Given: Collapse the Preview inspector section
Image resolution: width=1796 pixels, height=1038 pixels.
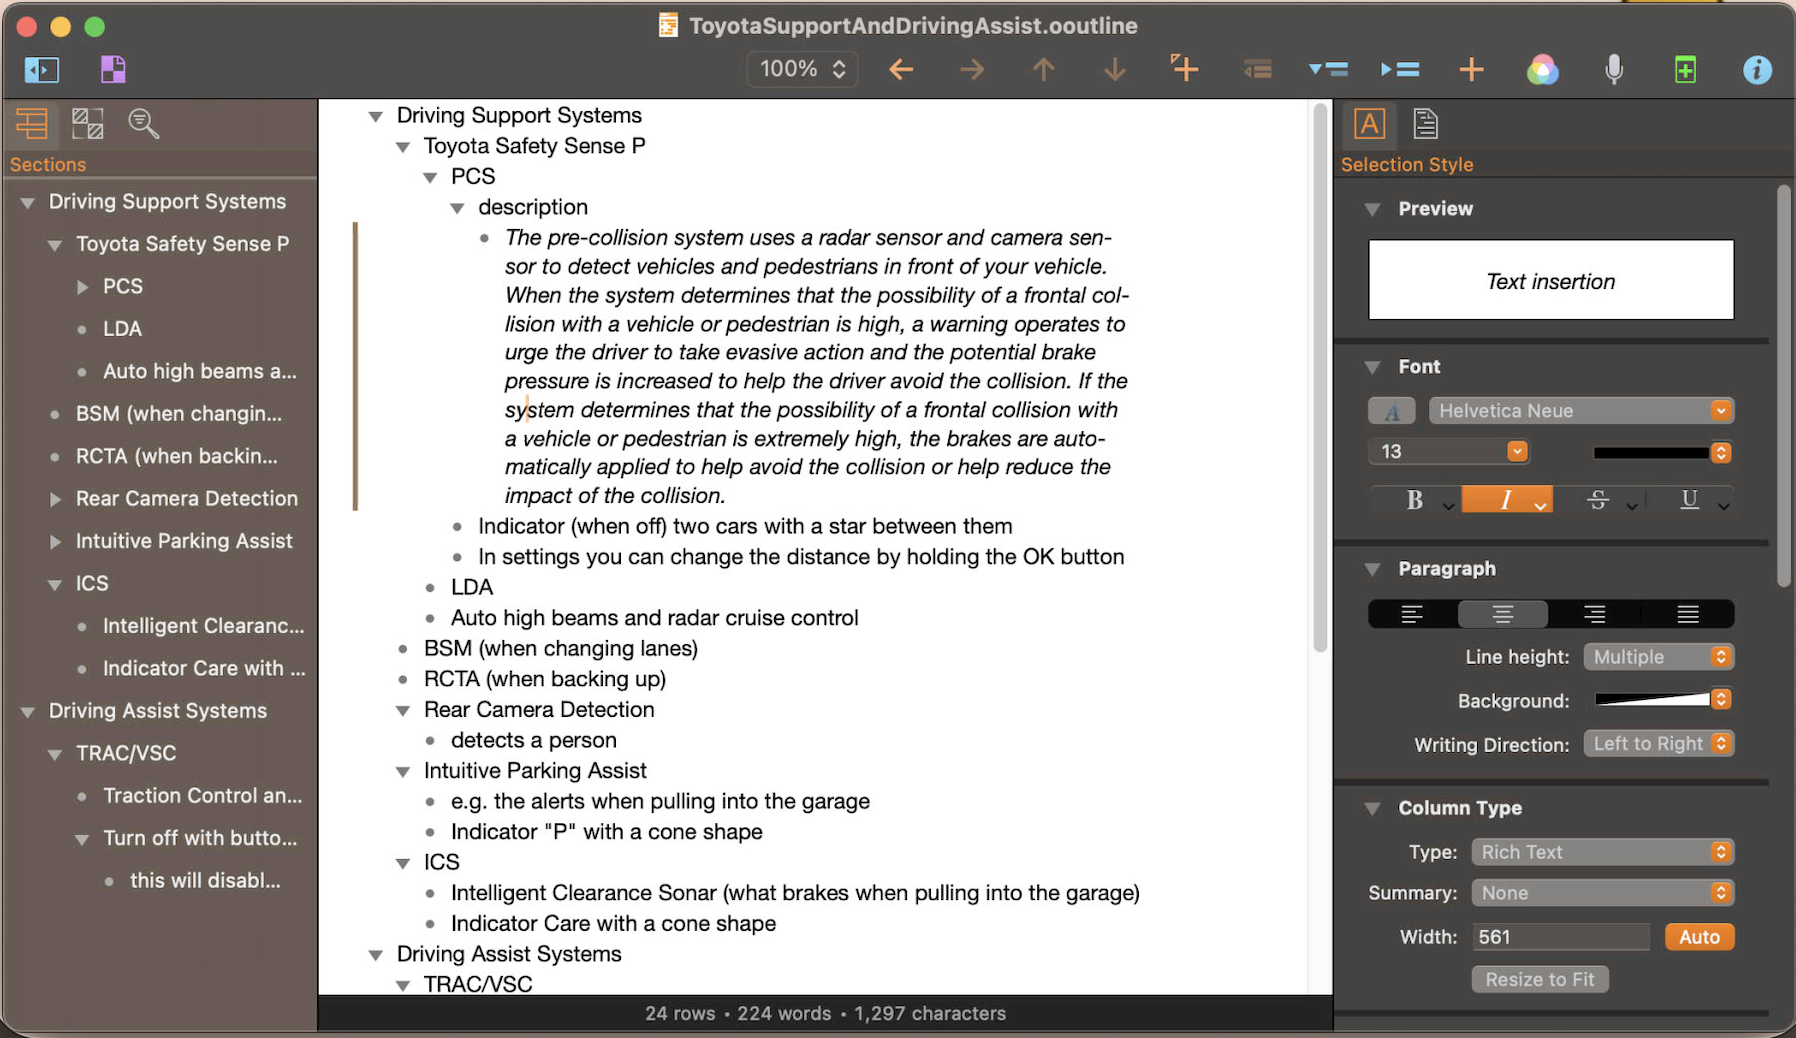Looking at the screenshot, I should point(1372,209).
